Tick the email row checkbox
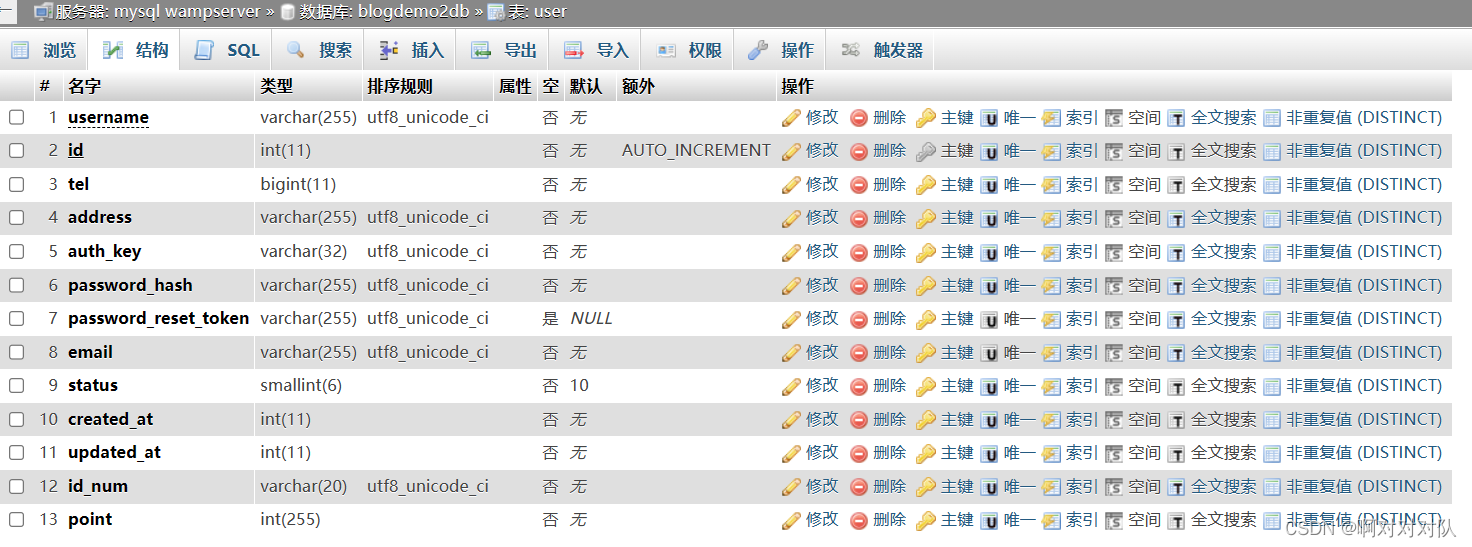The height and width of the screenshot is (547, 1472). tap(17, 352)
